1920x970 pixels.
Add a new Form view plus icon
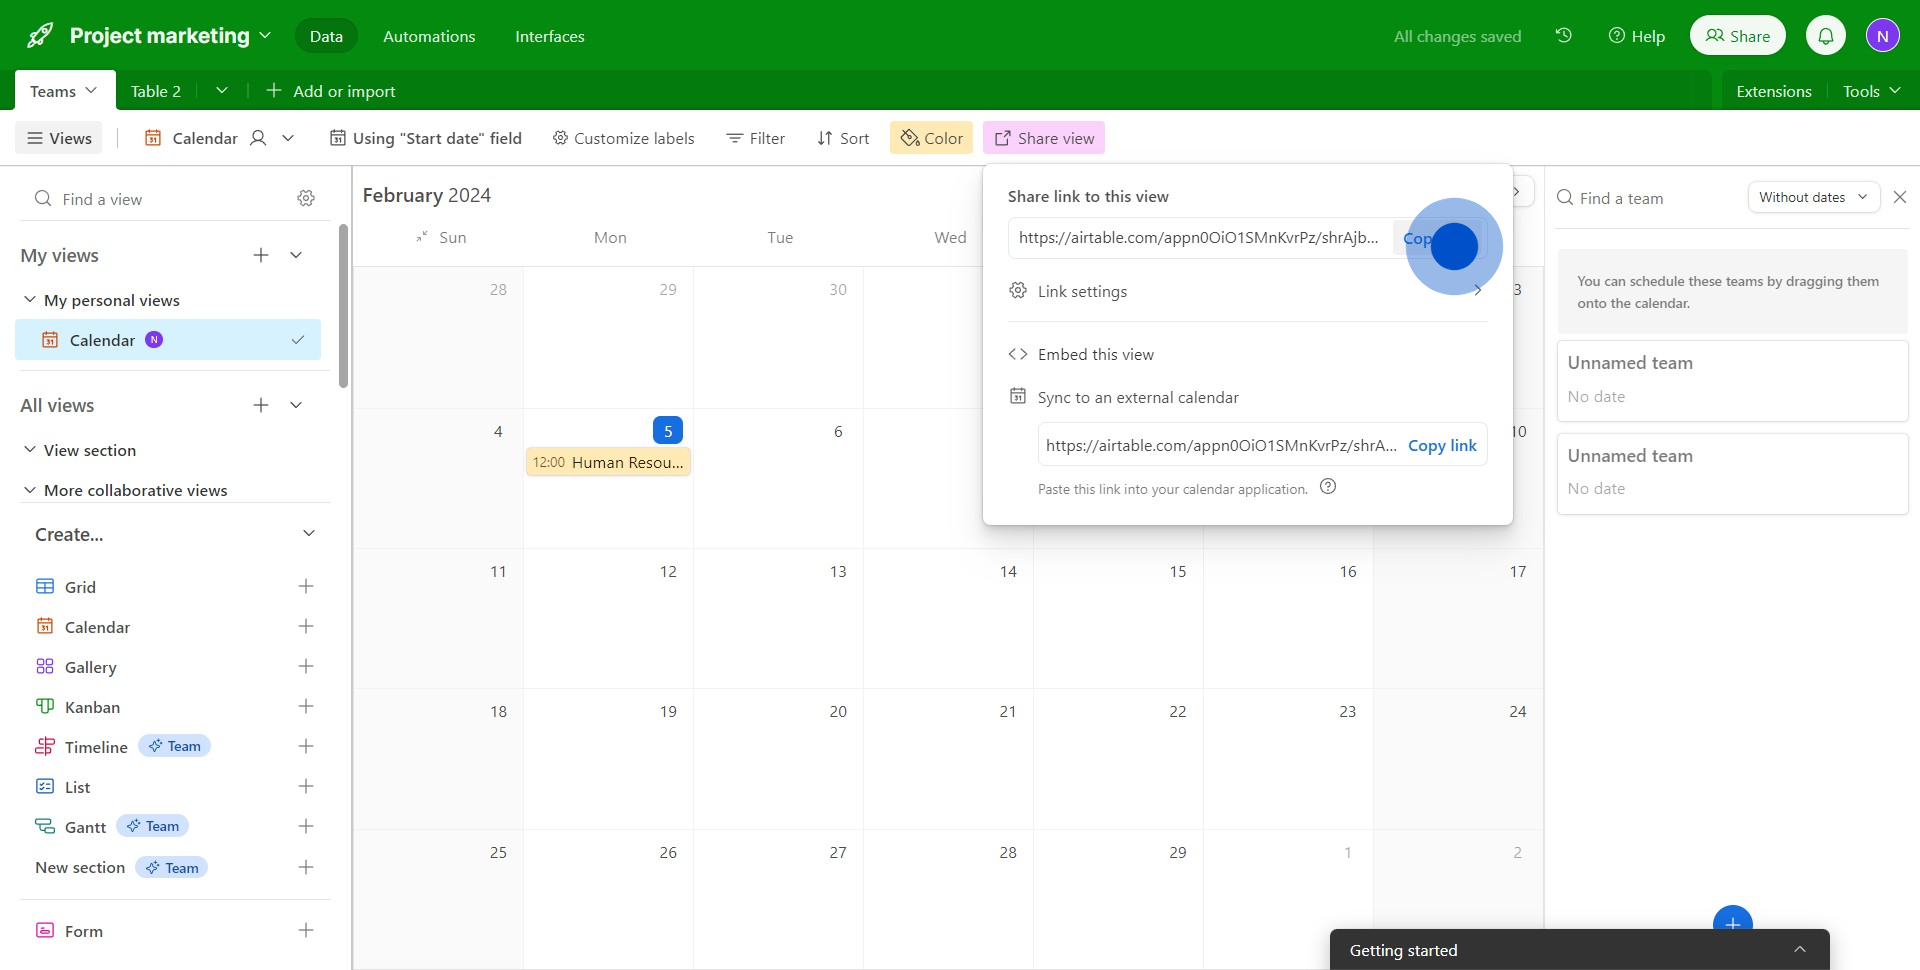306,930
